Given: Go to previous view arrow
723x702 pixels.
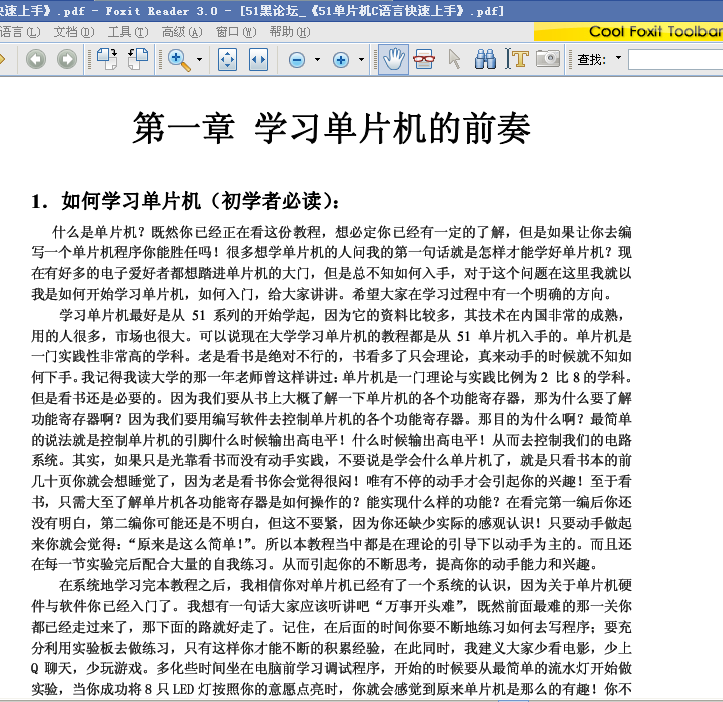Looking at the screenshot, I should [x=36, y=59].
